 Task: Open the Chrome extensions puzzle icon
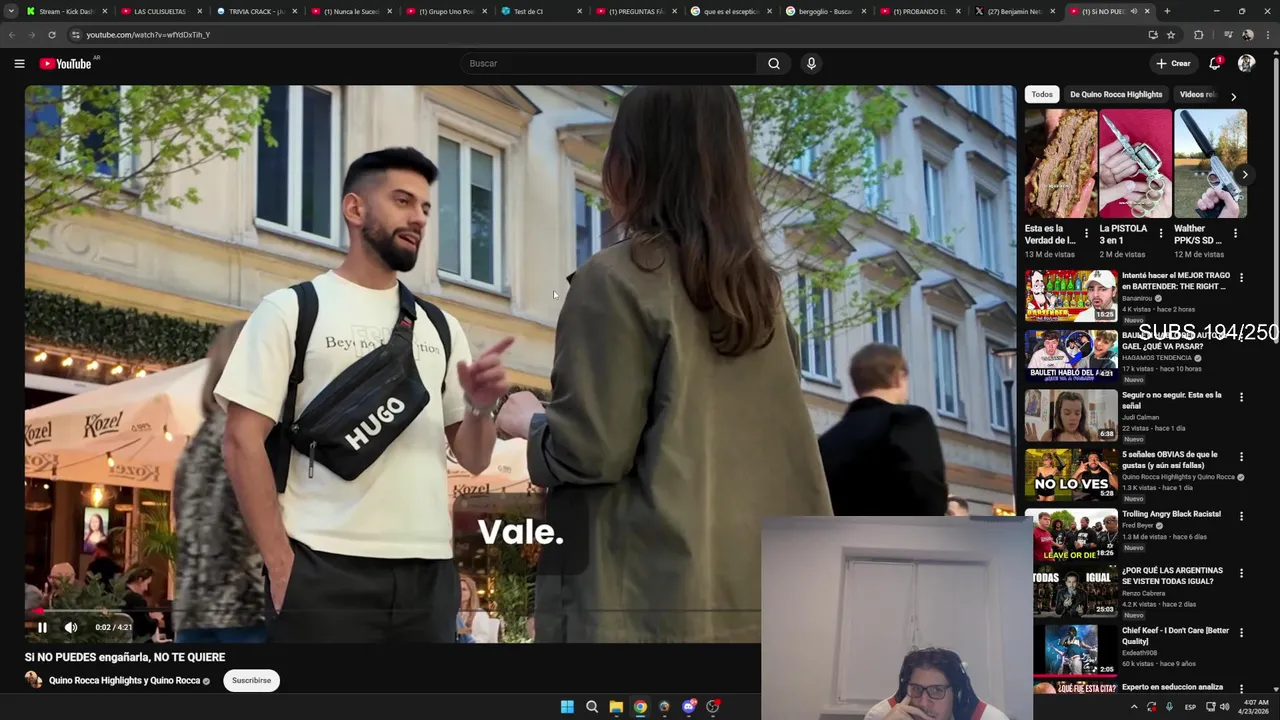pos(1199,35)
